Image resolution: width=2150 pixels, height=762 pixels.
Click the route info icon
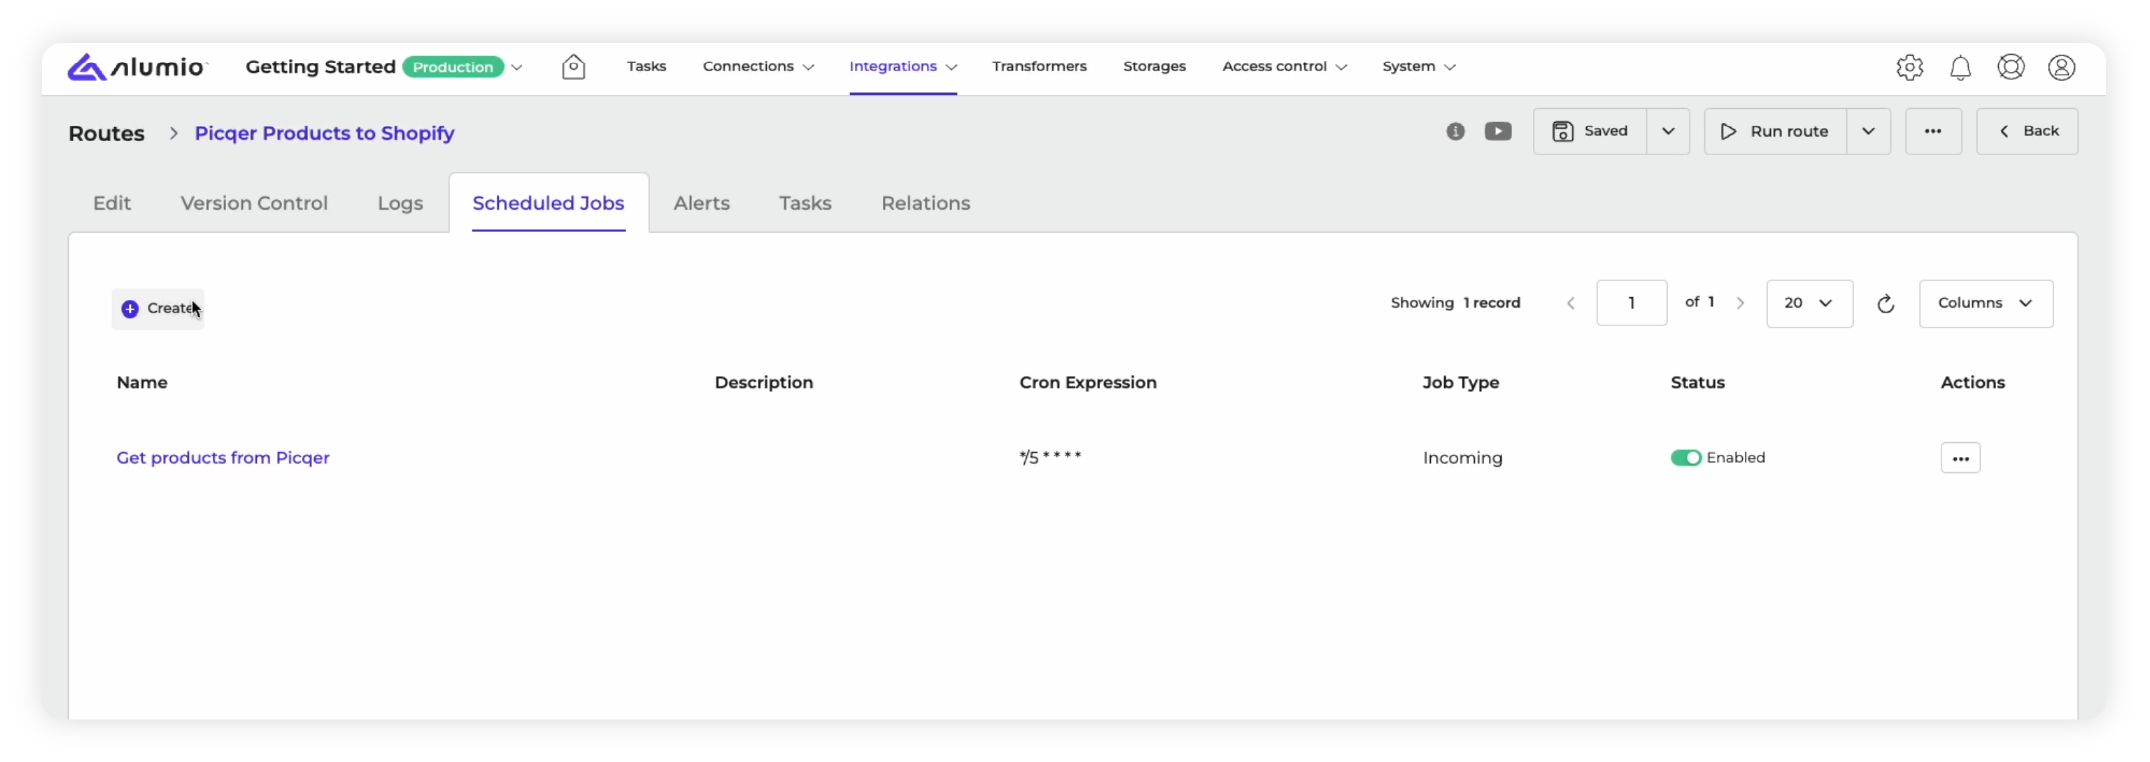1455,131
